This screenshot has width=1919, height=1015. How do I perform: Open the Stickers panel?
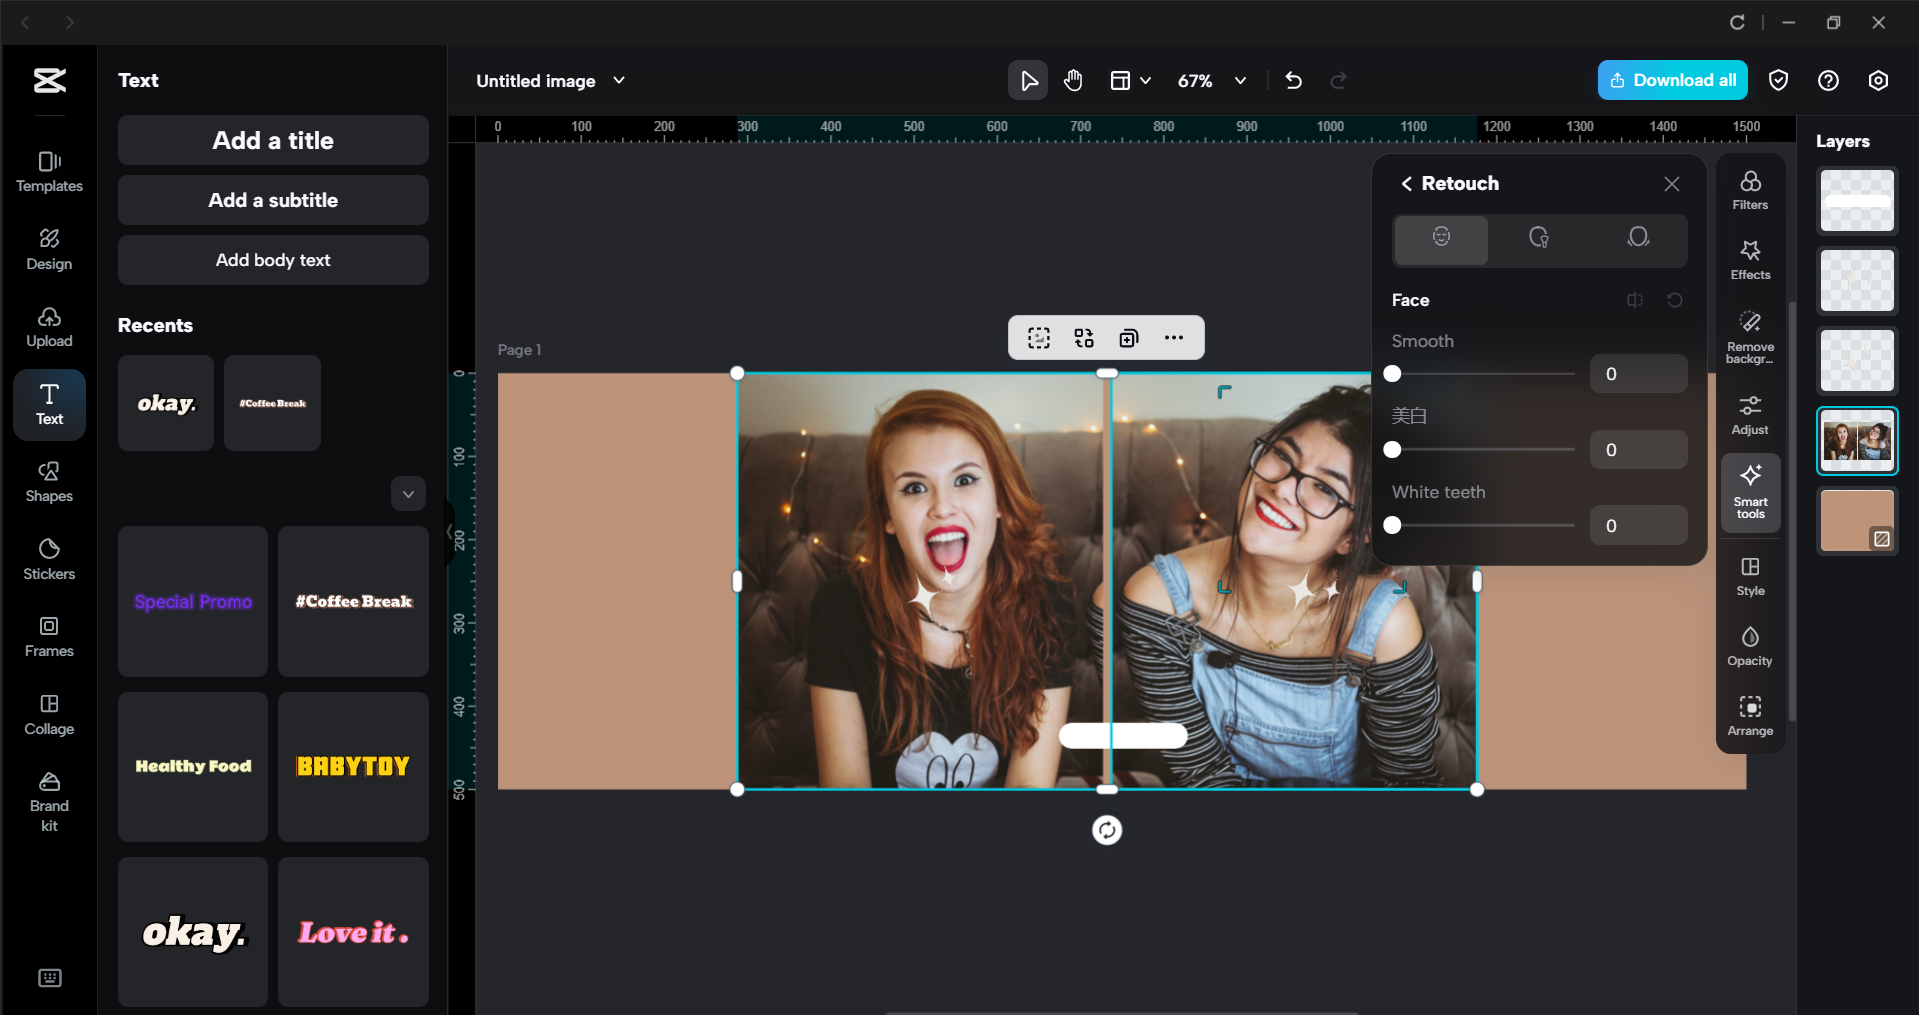(x=49, y=558)
